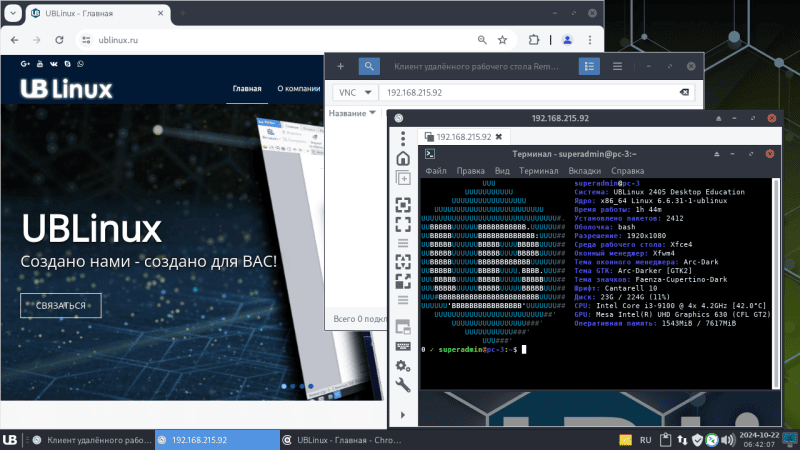Open network connections tray icon
Image resolution: width=800 pixels, height=450 pixels.
682,439
